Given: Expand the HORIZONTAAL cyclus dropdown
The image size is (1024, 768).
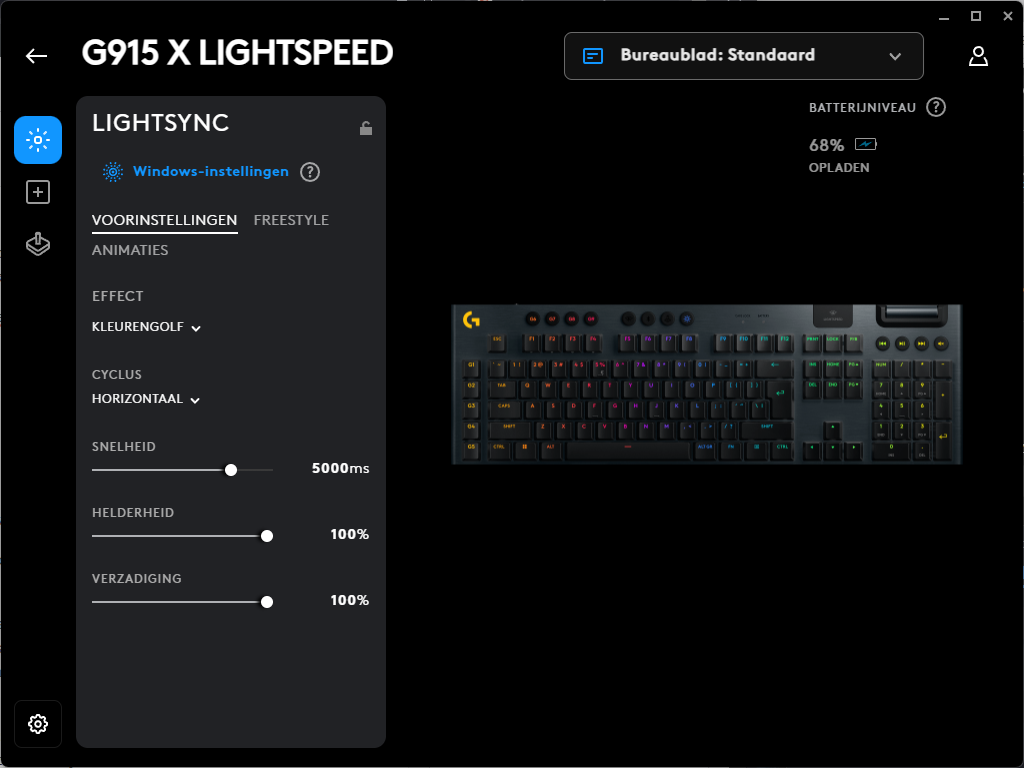Looking at the screenshot, I should (x=146, y=399).
